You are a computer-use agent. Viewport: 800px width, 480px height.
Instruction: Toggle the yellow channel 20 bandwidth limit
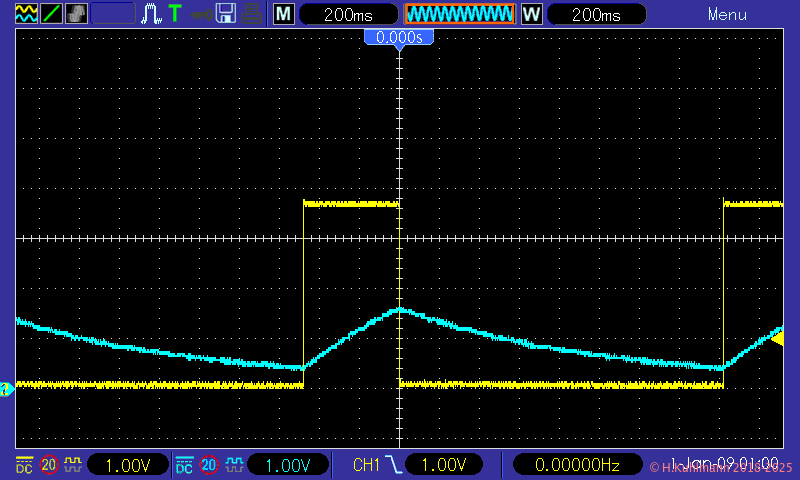[x=49, y=465]
